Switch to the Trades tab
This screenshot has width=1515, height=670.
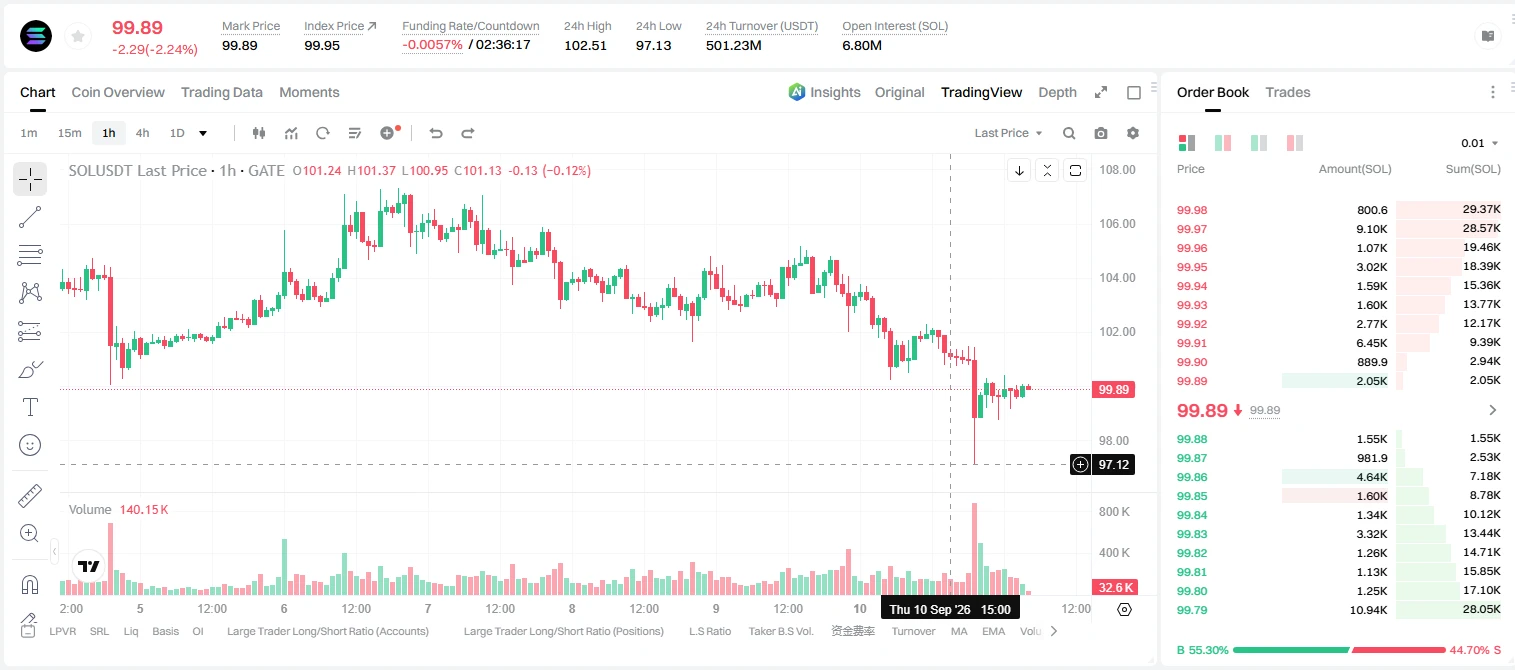pos(1287,92)
